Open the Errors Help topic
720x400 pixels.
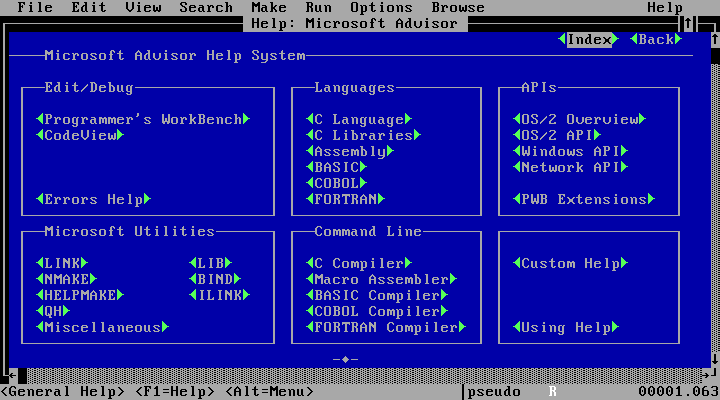point(93,199)
